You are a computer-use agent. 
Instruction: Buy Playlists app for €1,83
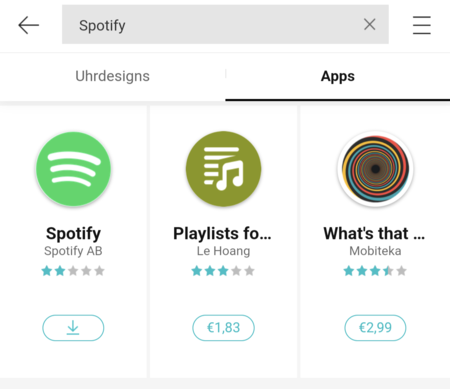(x=223, y=328)
